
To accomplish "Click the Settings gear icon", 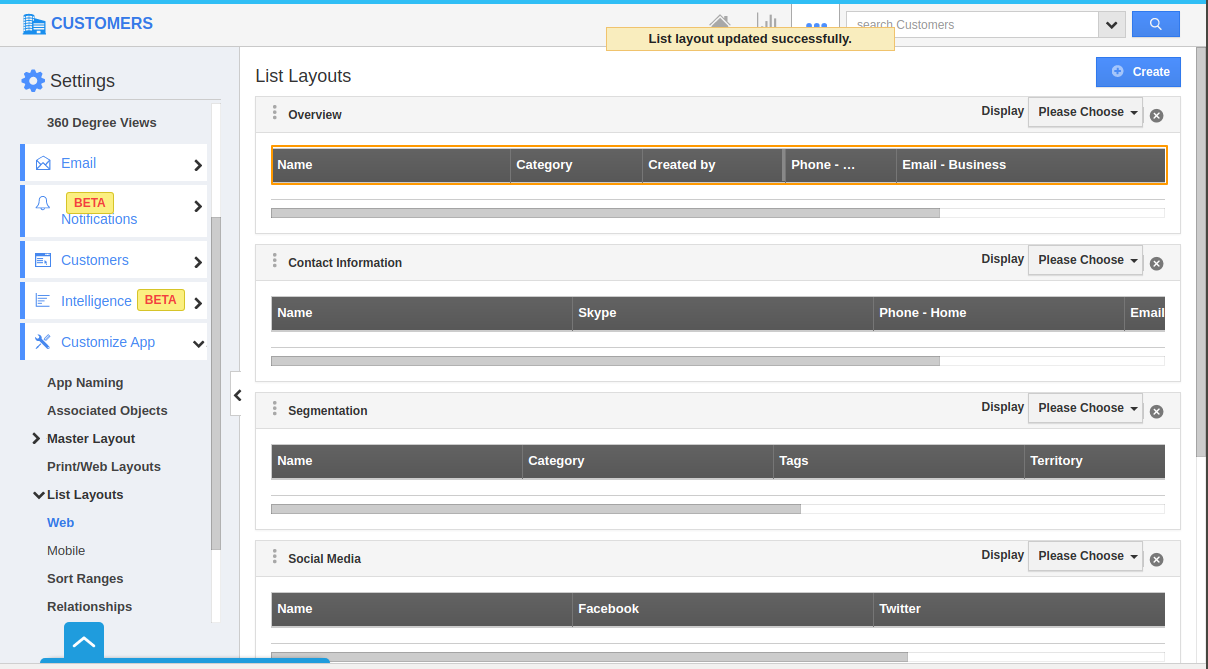I will (31, 81).
